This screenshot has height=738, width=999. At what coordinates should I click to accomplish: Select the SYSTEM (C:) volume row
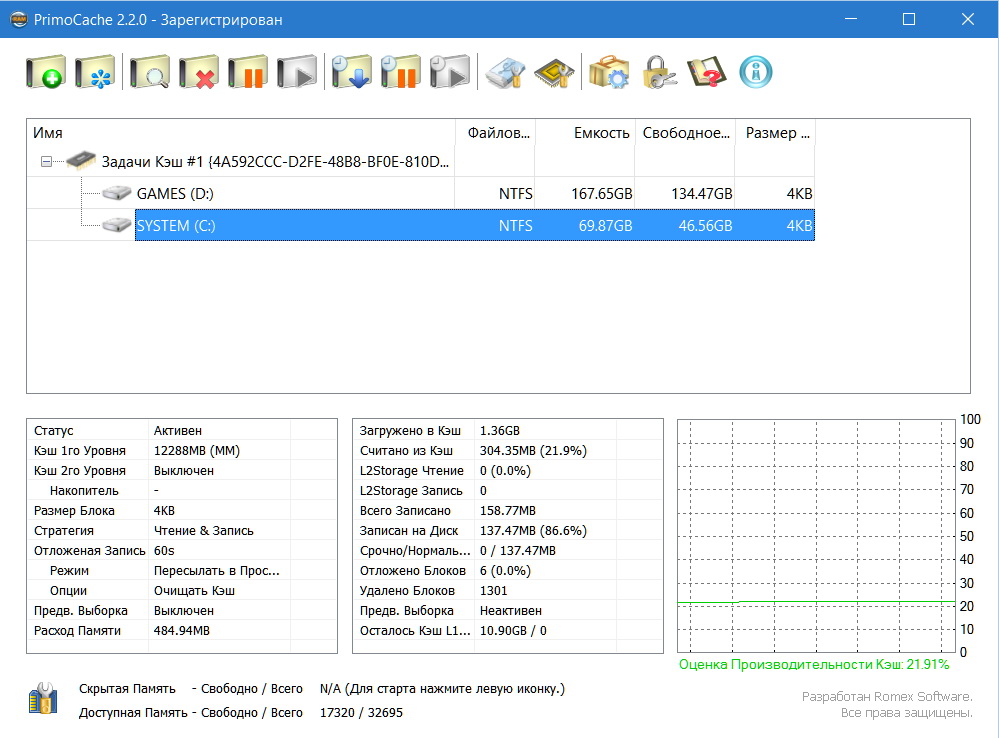(475, 226)
